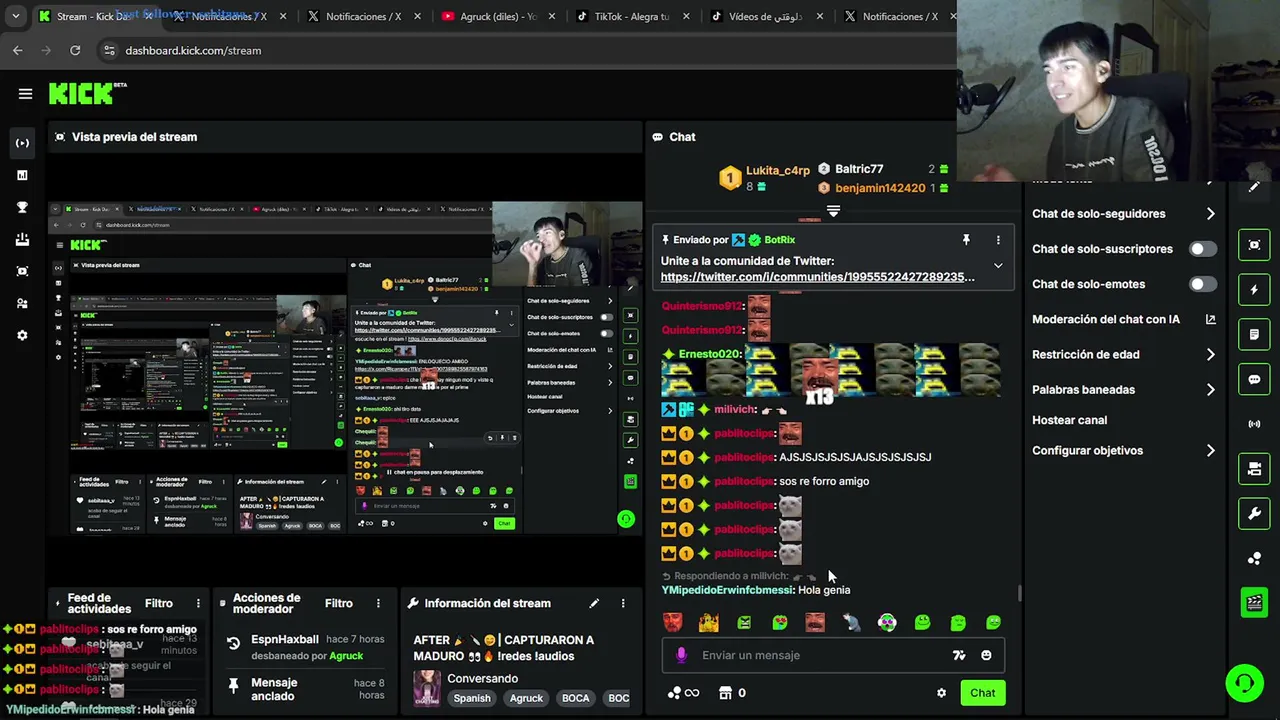Click the BOCA stream tag
Viewport: 1280px width, 720px height.
point(575,699)
